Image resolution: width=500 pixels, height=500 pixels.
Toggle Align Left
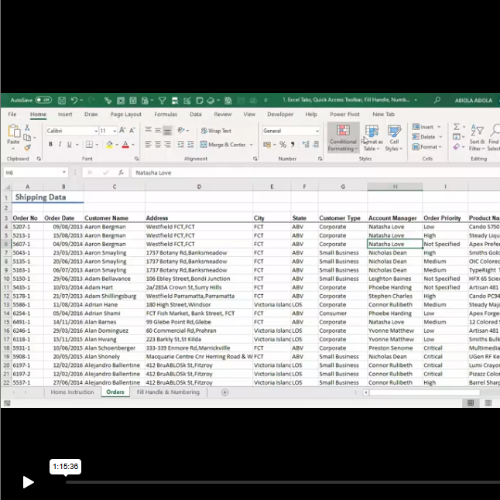pos(148,144)
